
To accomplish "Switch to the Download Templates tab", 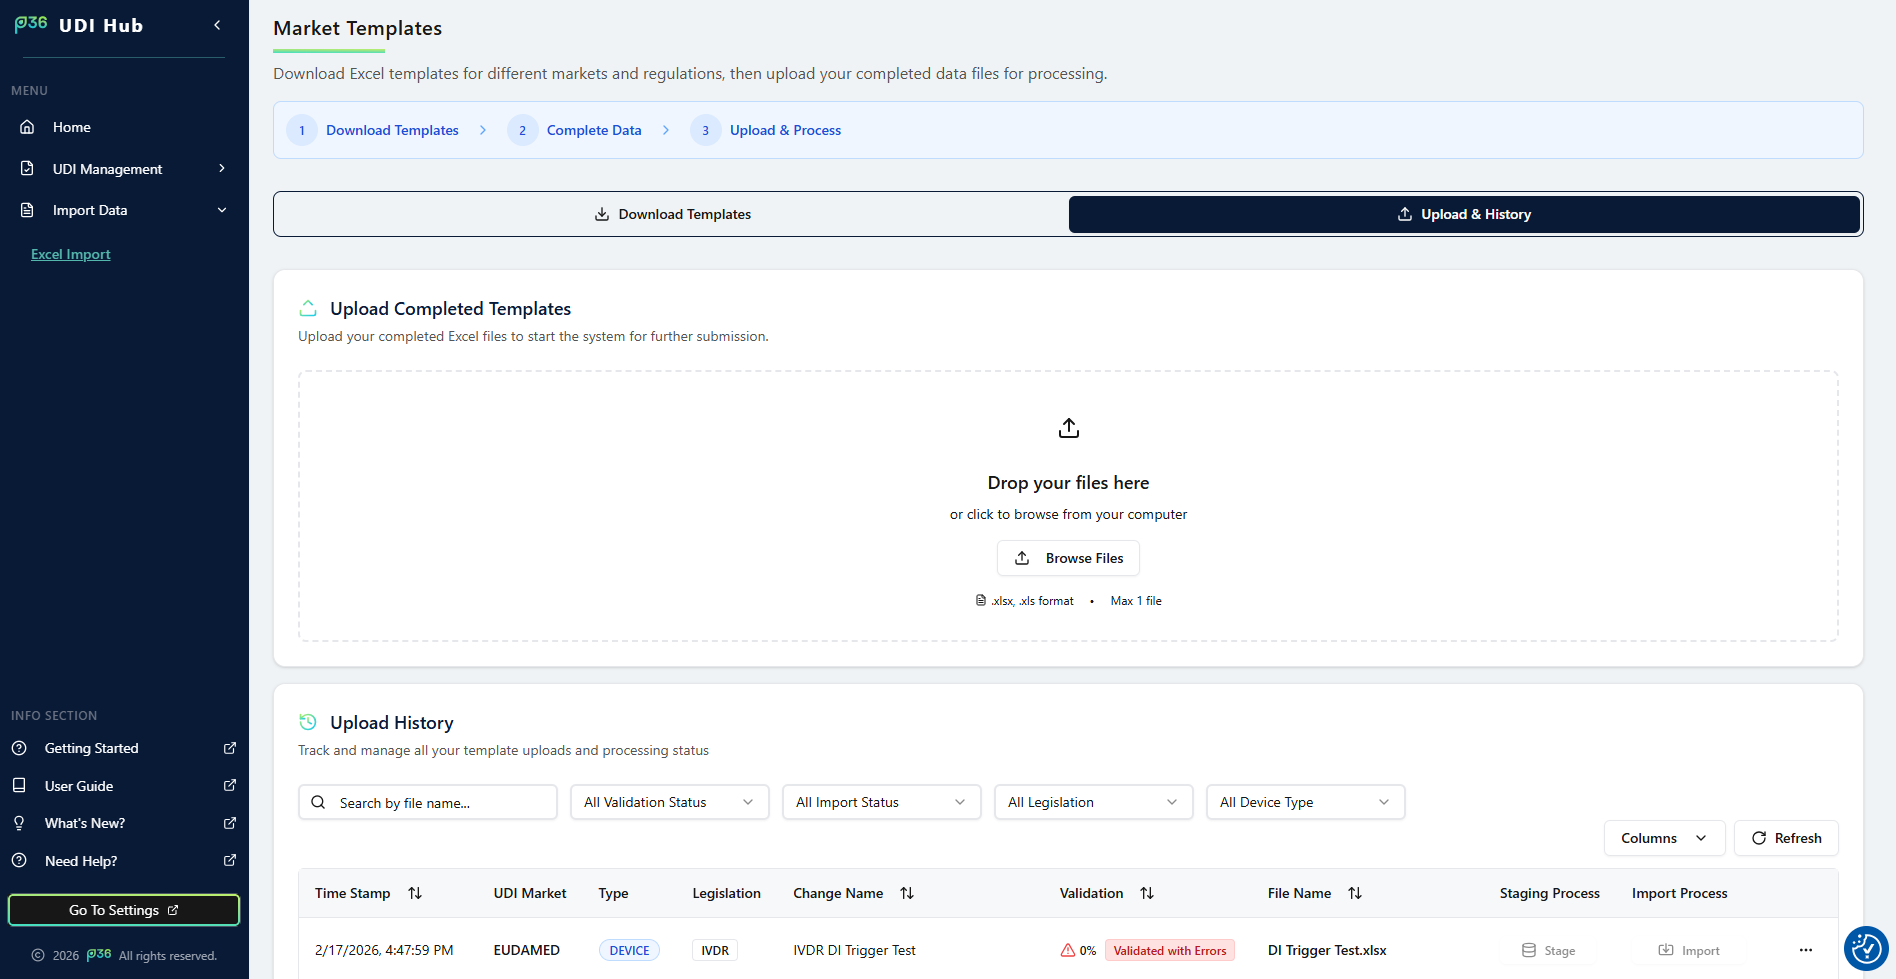I will pos(672,214).
